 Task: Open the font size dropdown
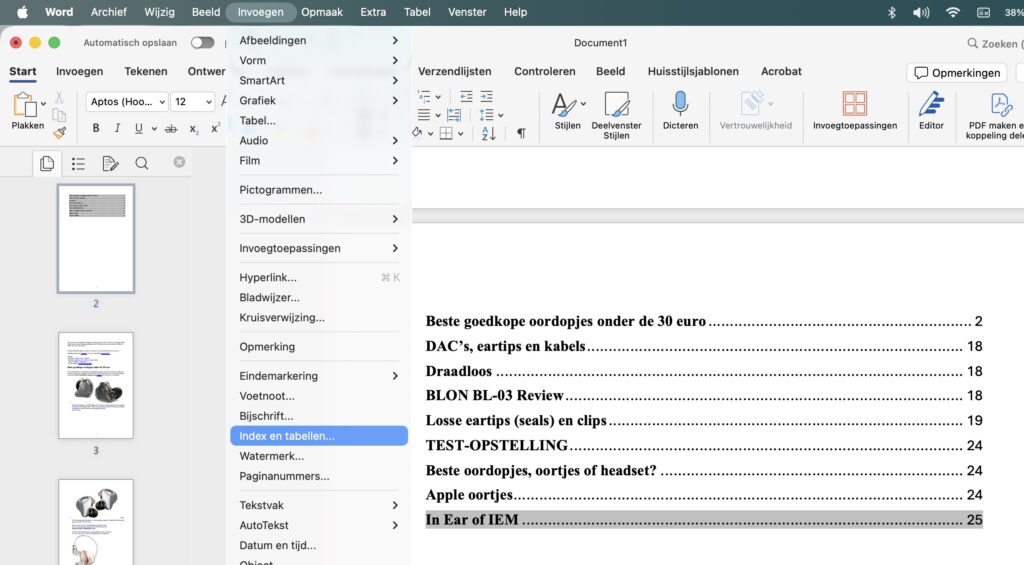(x=208, y=102)
